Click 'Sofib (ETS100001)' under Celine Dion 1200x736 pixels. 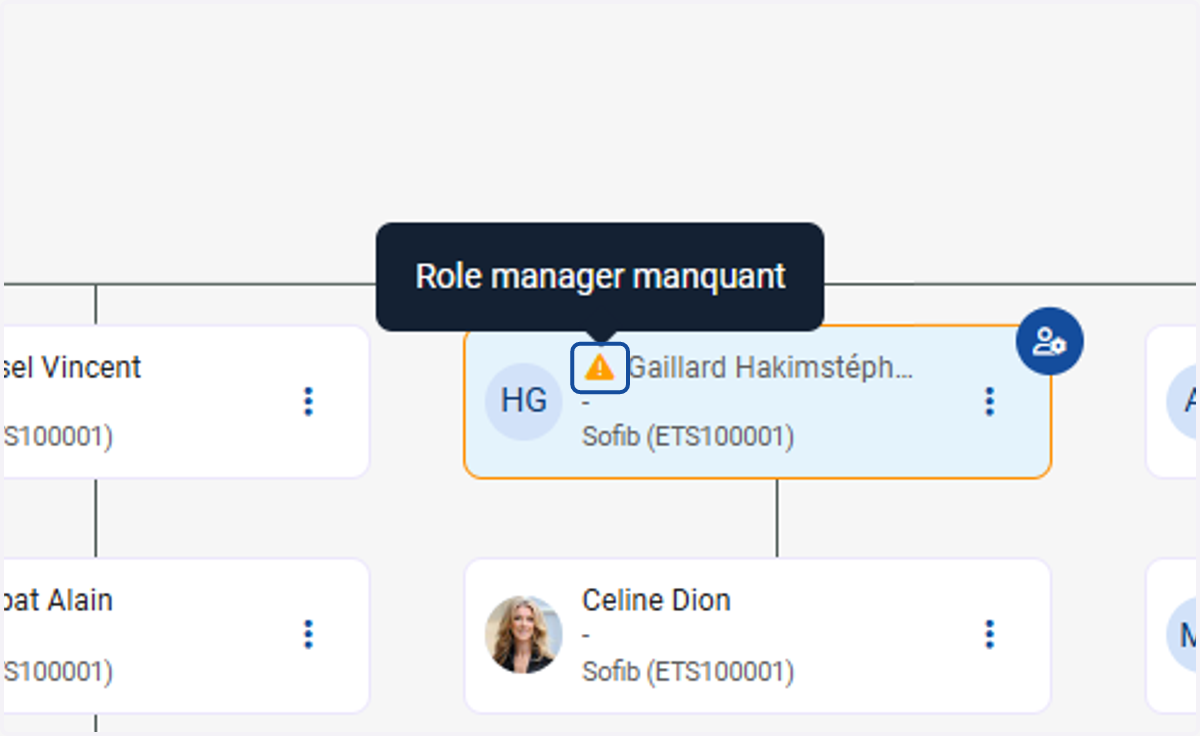pos(688,671)
